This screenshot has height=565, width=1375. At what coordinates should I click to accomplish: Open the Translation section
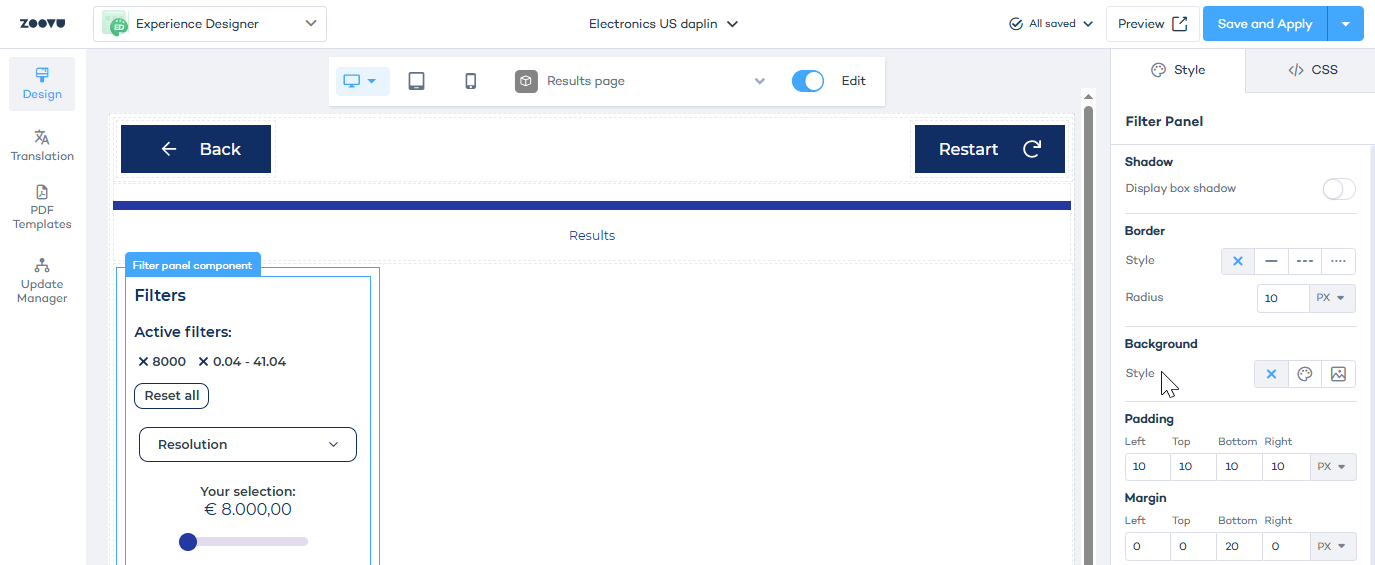pos(42,146)
